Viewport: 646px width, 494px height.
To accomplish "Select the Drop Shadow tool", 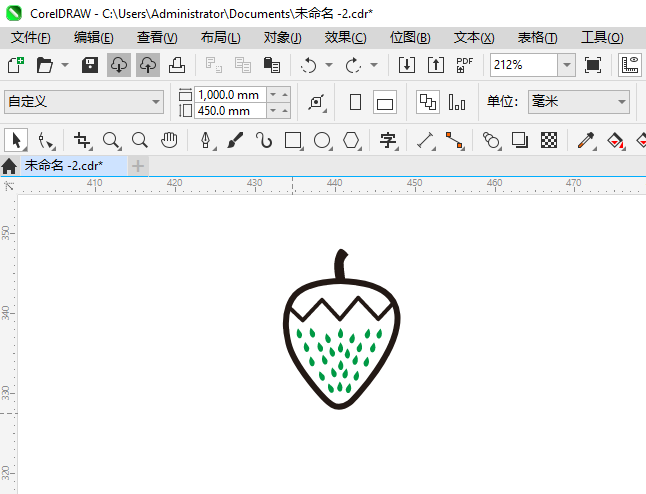I will tap(520, 140).
